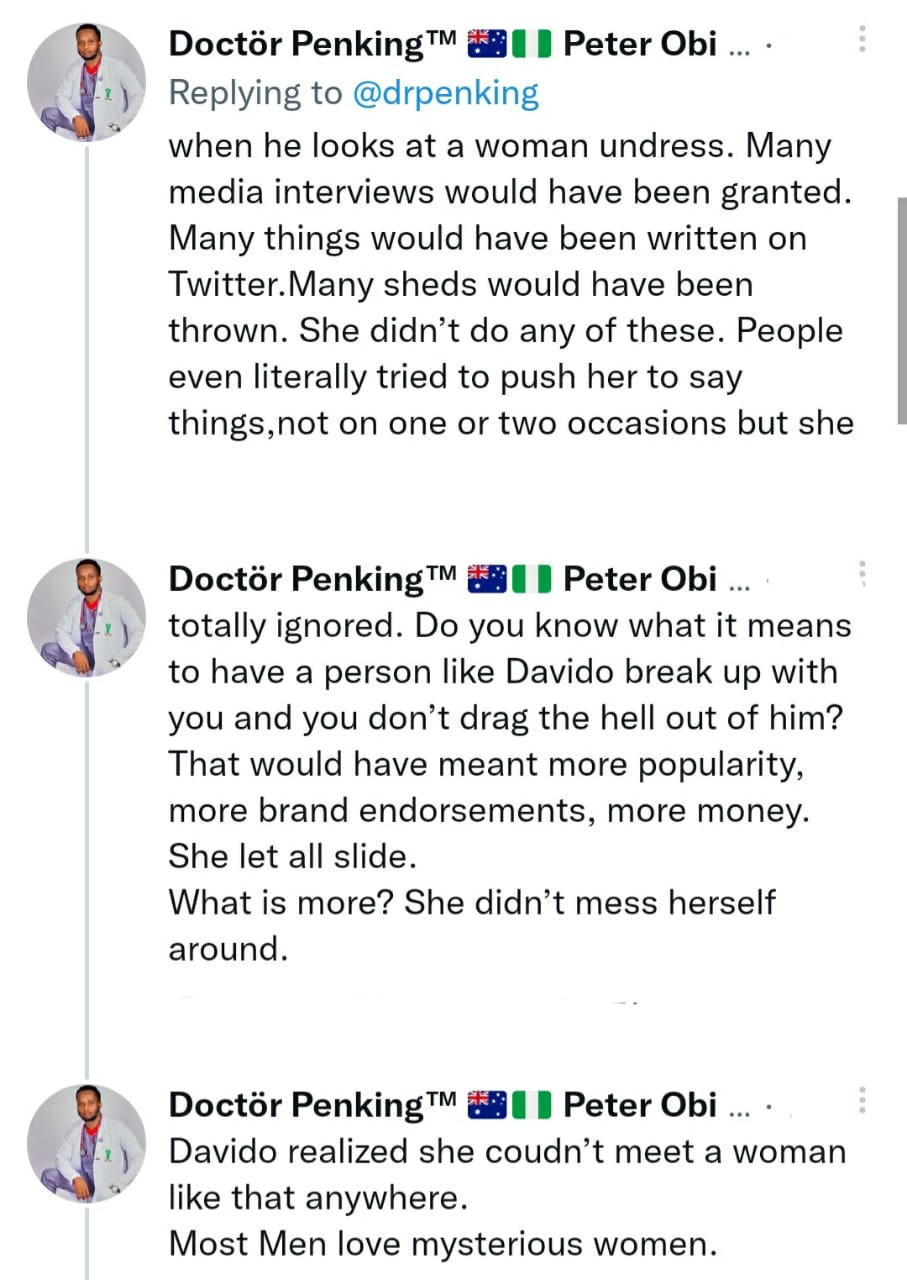Click the Australian flag emoji in the third tweet's name
This screenshot has height=1280, width=907.
[487, 1105]
